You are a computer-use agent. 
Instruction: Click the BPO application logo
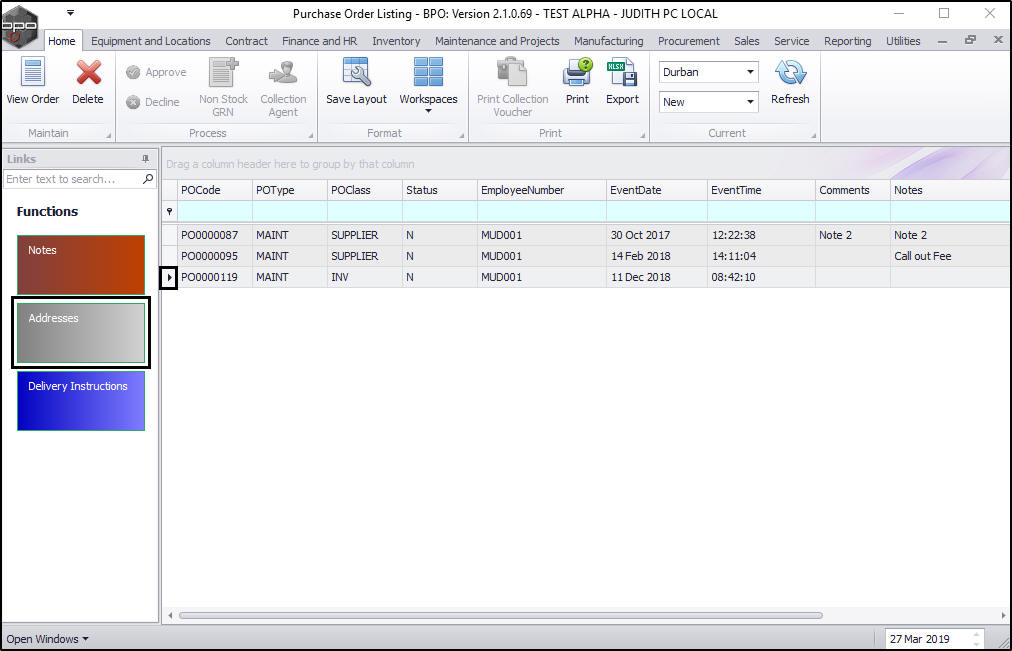pos(19,26)
